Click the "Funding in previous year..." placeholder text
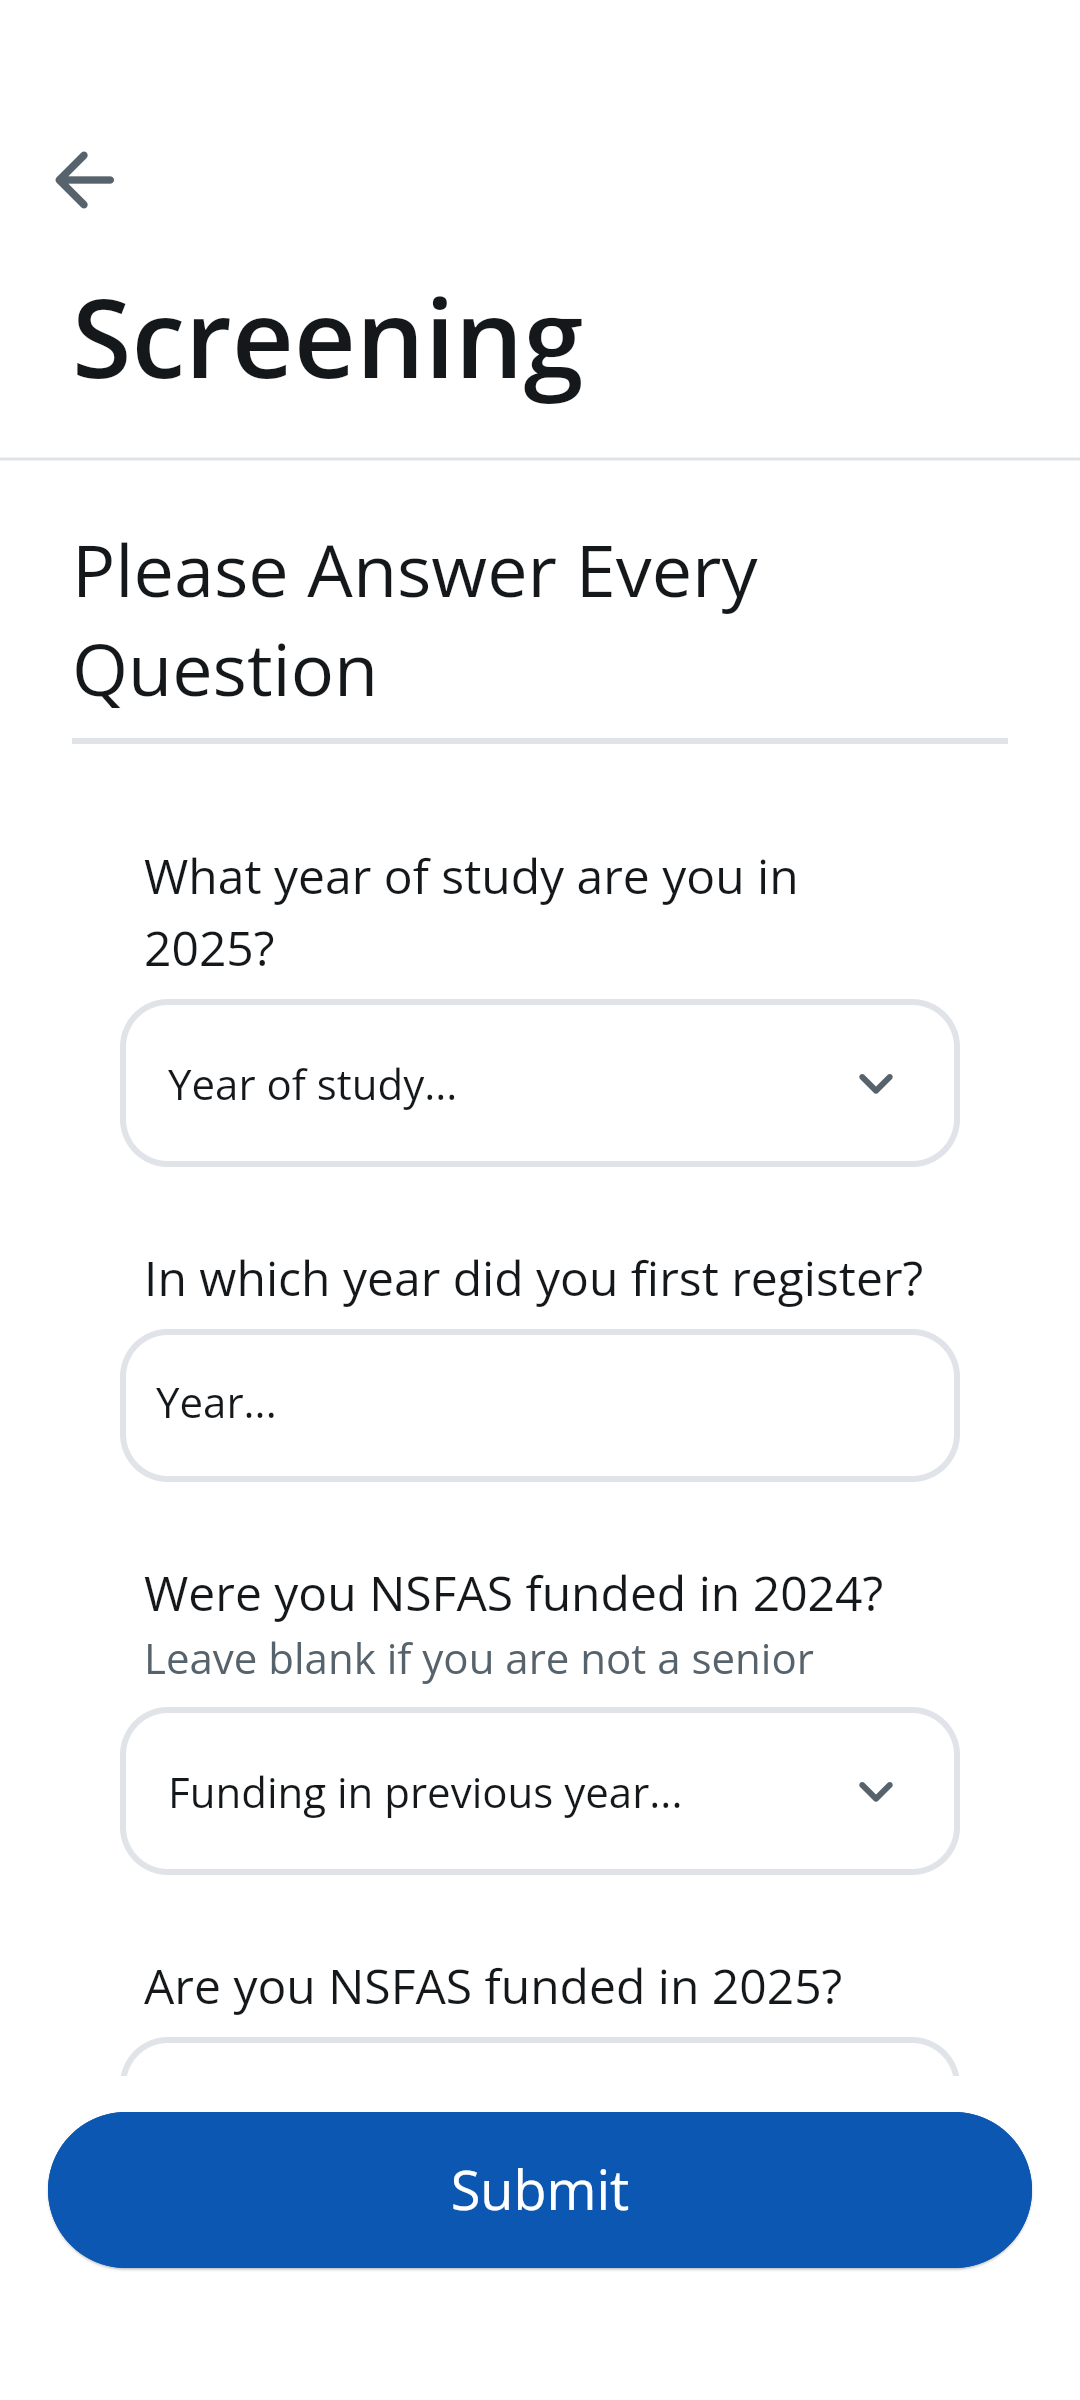 click(x=425, y=1793)
